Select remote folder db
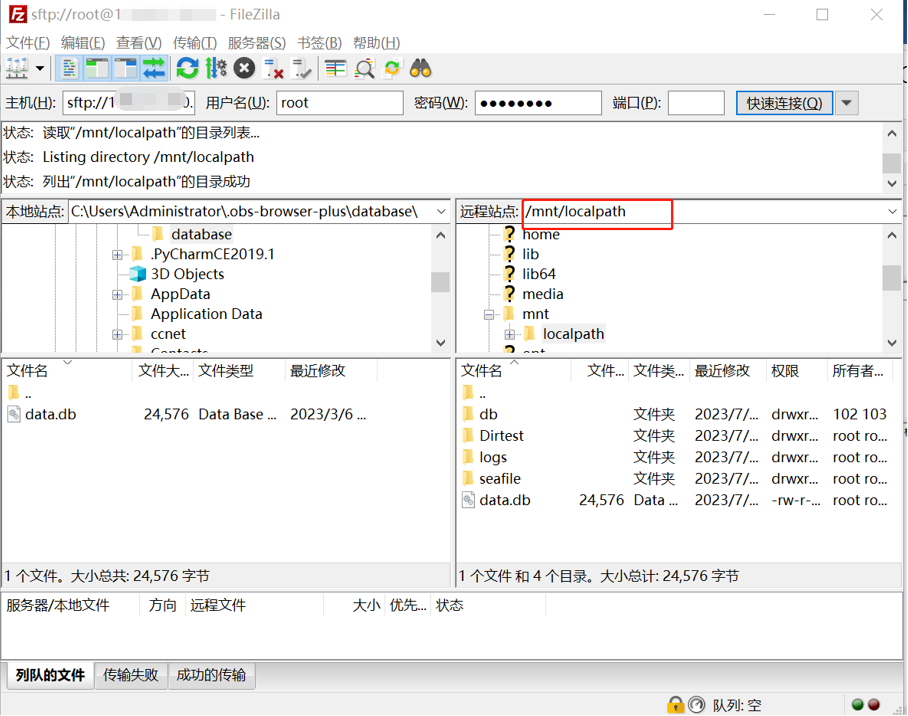Image resolution: width=908 pixels, height=716 pixels. (x=488, y=415)
